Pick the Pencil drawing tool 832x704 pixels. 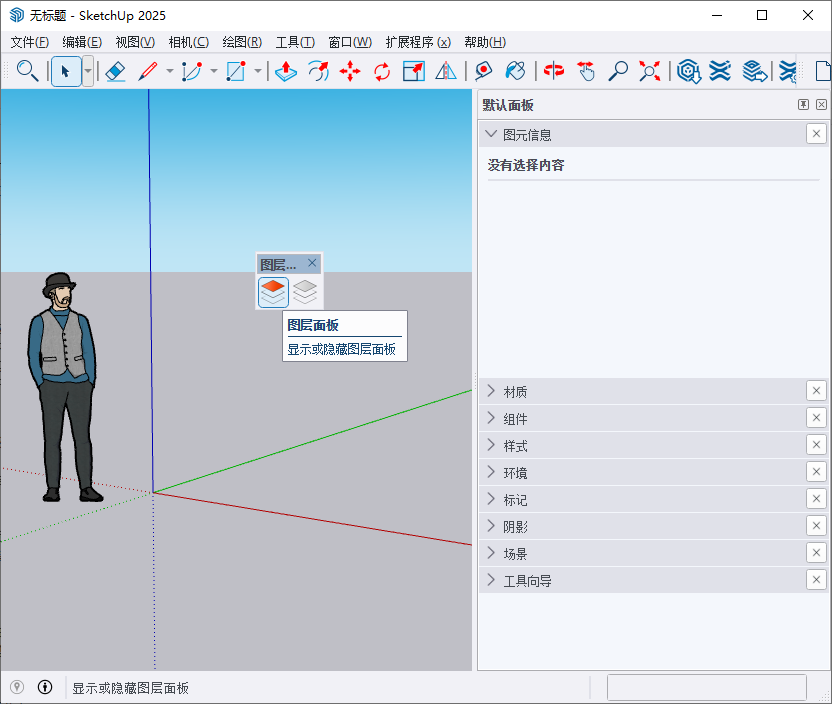click(147, 71)
